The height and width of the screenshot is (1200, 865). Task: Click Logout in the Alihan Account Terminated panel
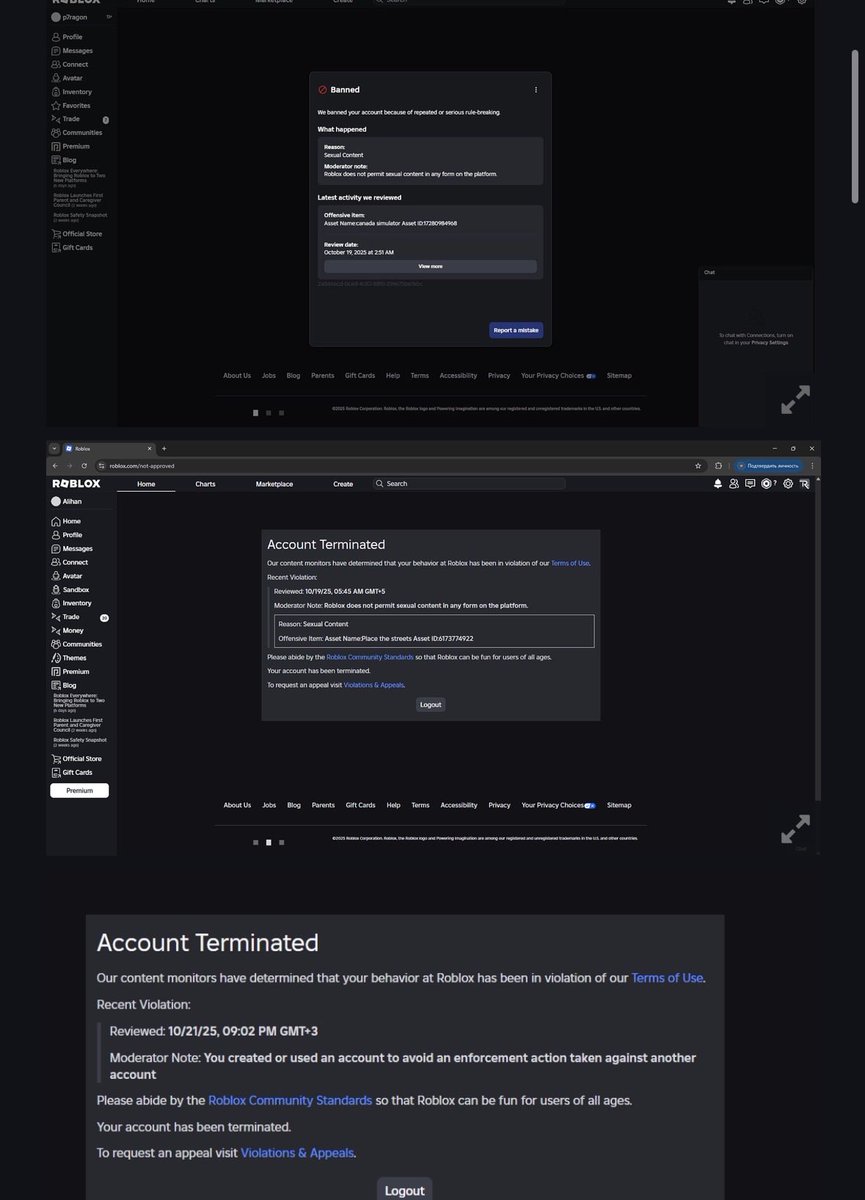(x=431, y=704)
